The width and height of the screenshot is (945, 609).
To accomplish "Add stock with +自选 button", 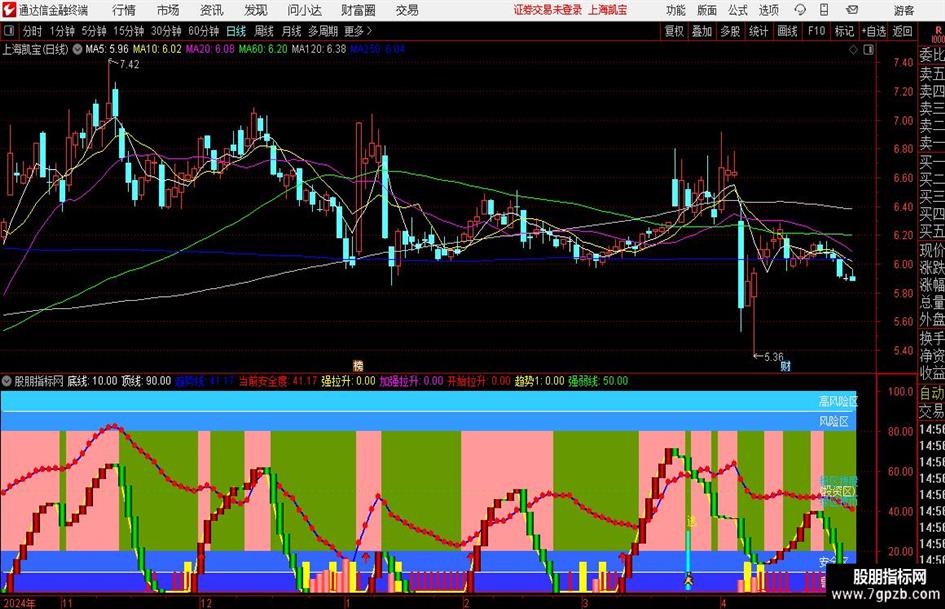I will (x=874, y=31).
